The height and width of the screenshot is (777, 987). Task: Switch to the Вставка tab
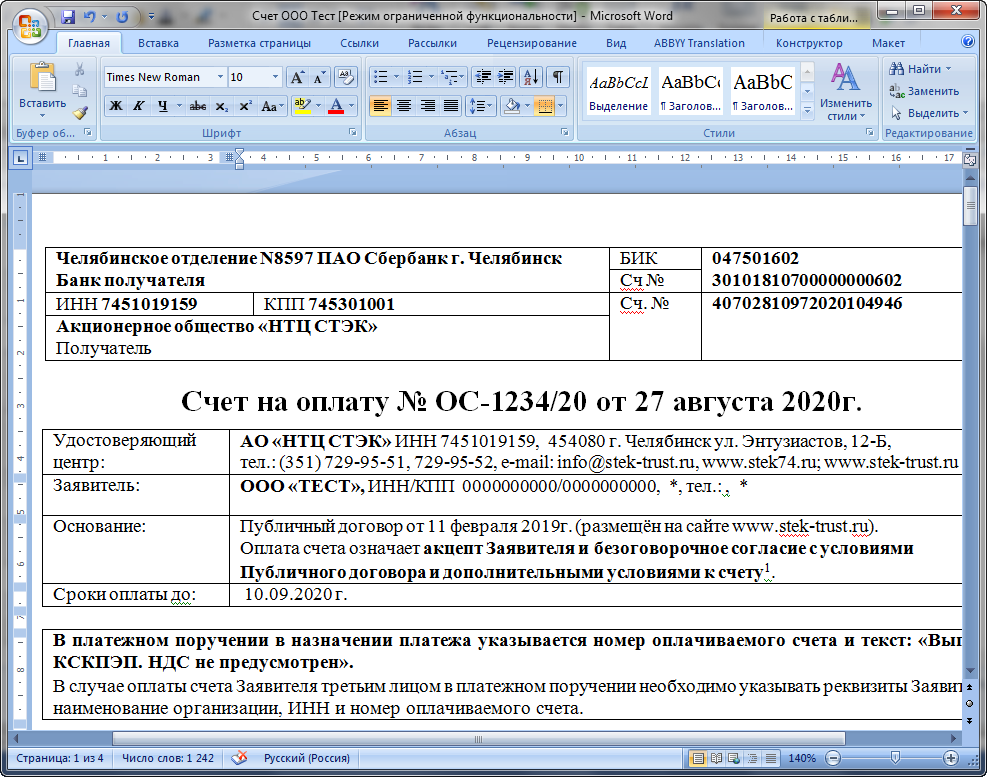(159, 43)
